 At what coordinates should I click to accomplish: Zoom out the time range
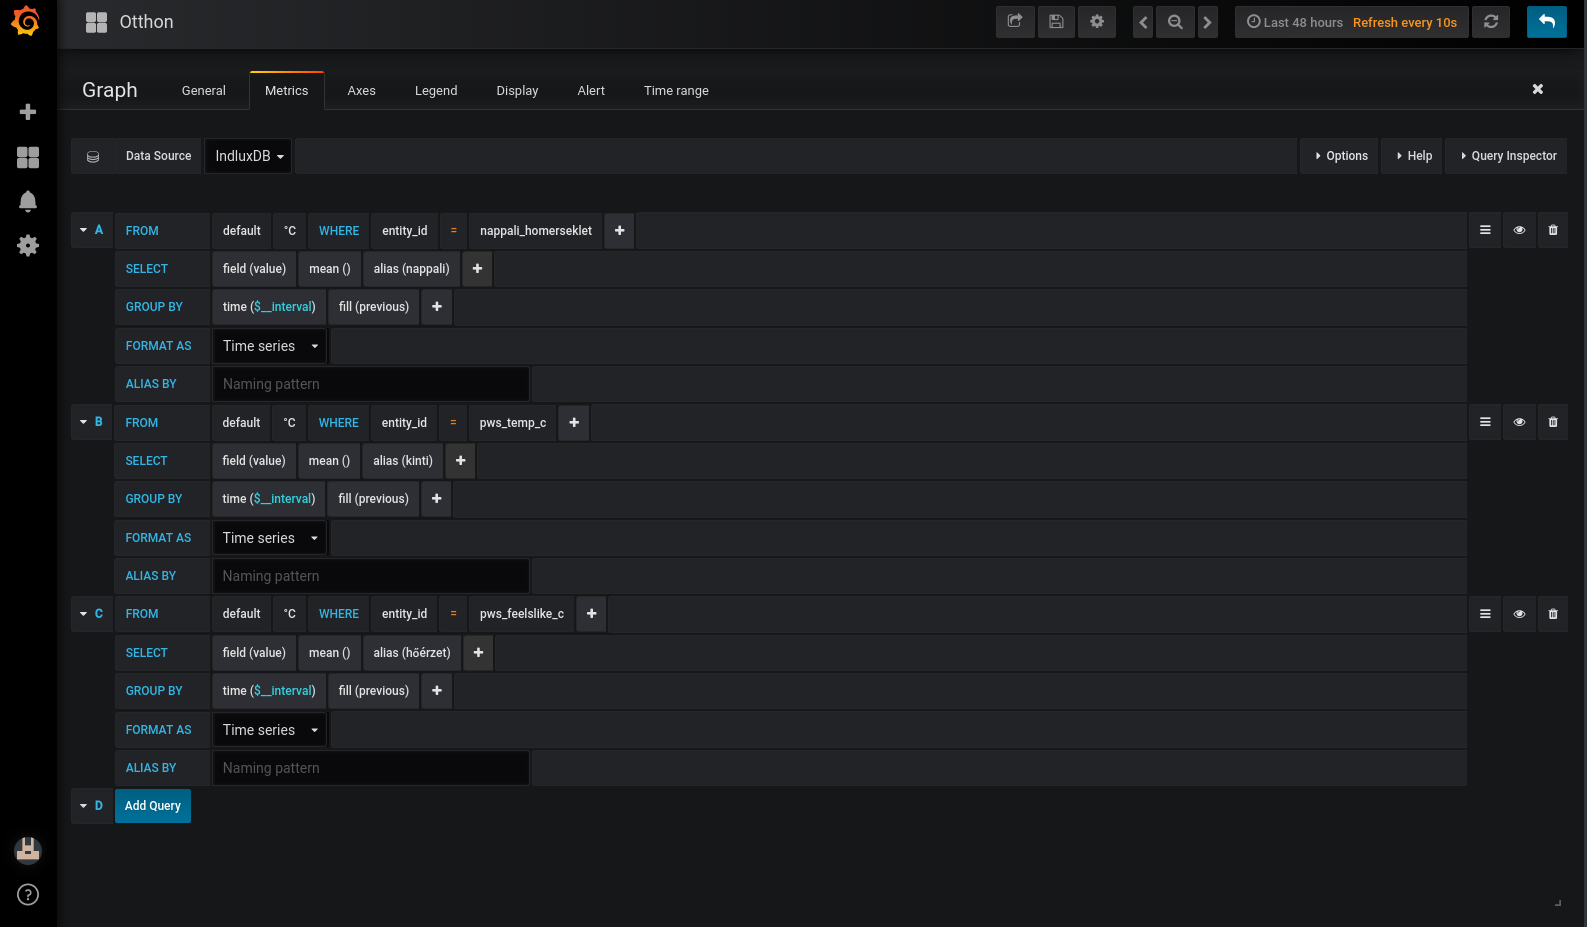[1175, 22]
